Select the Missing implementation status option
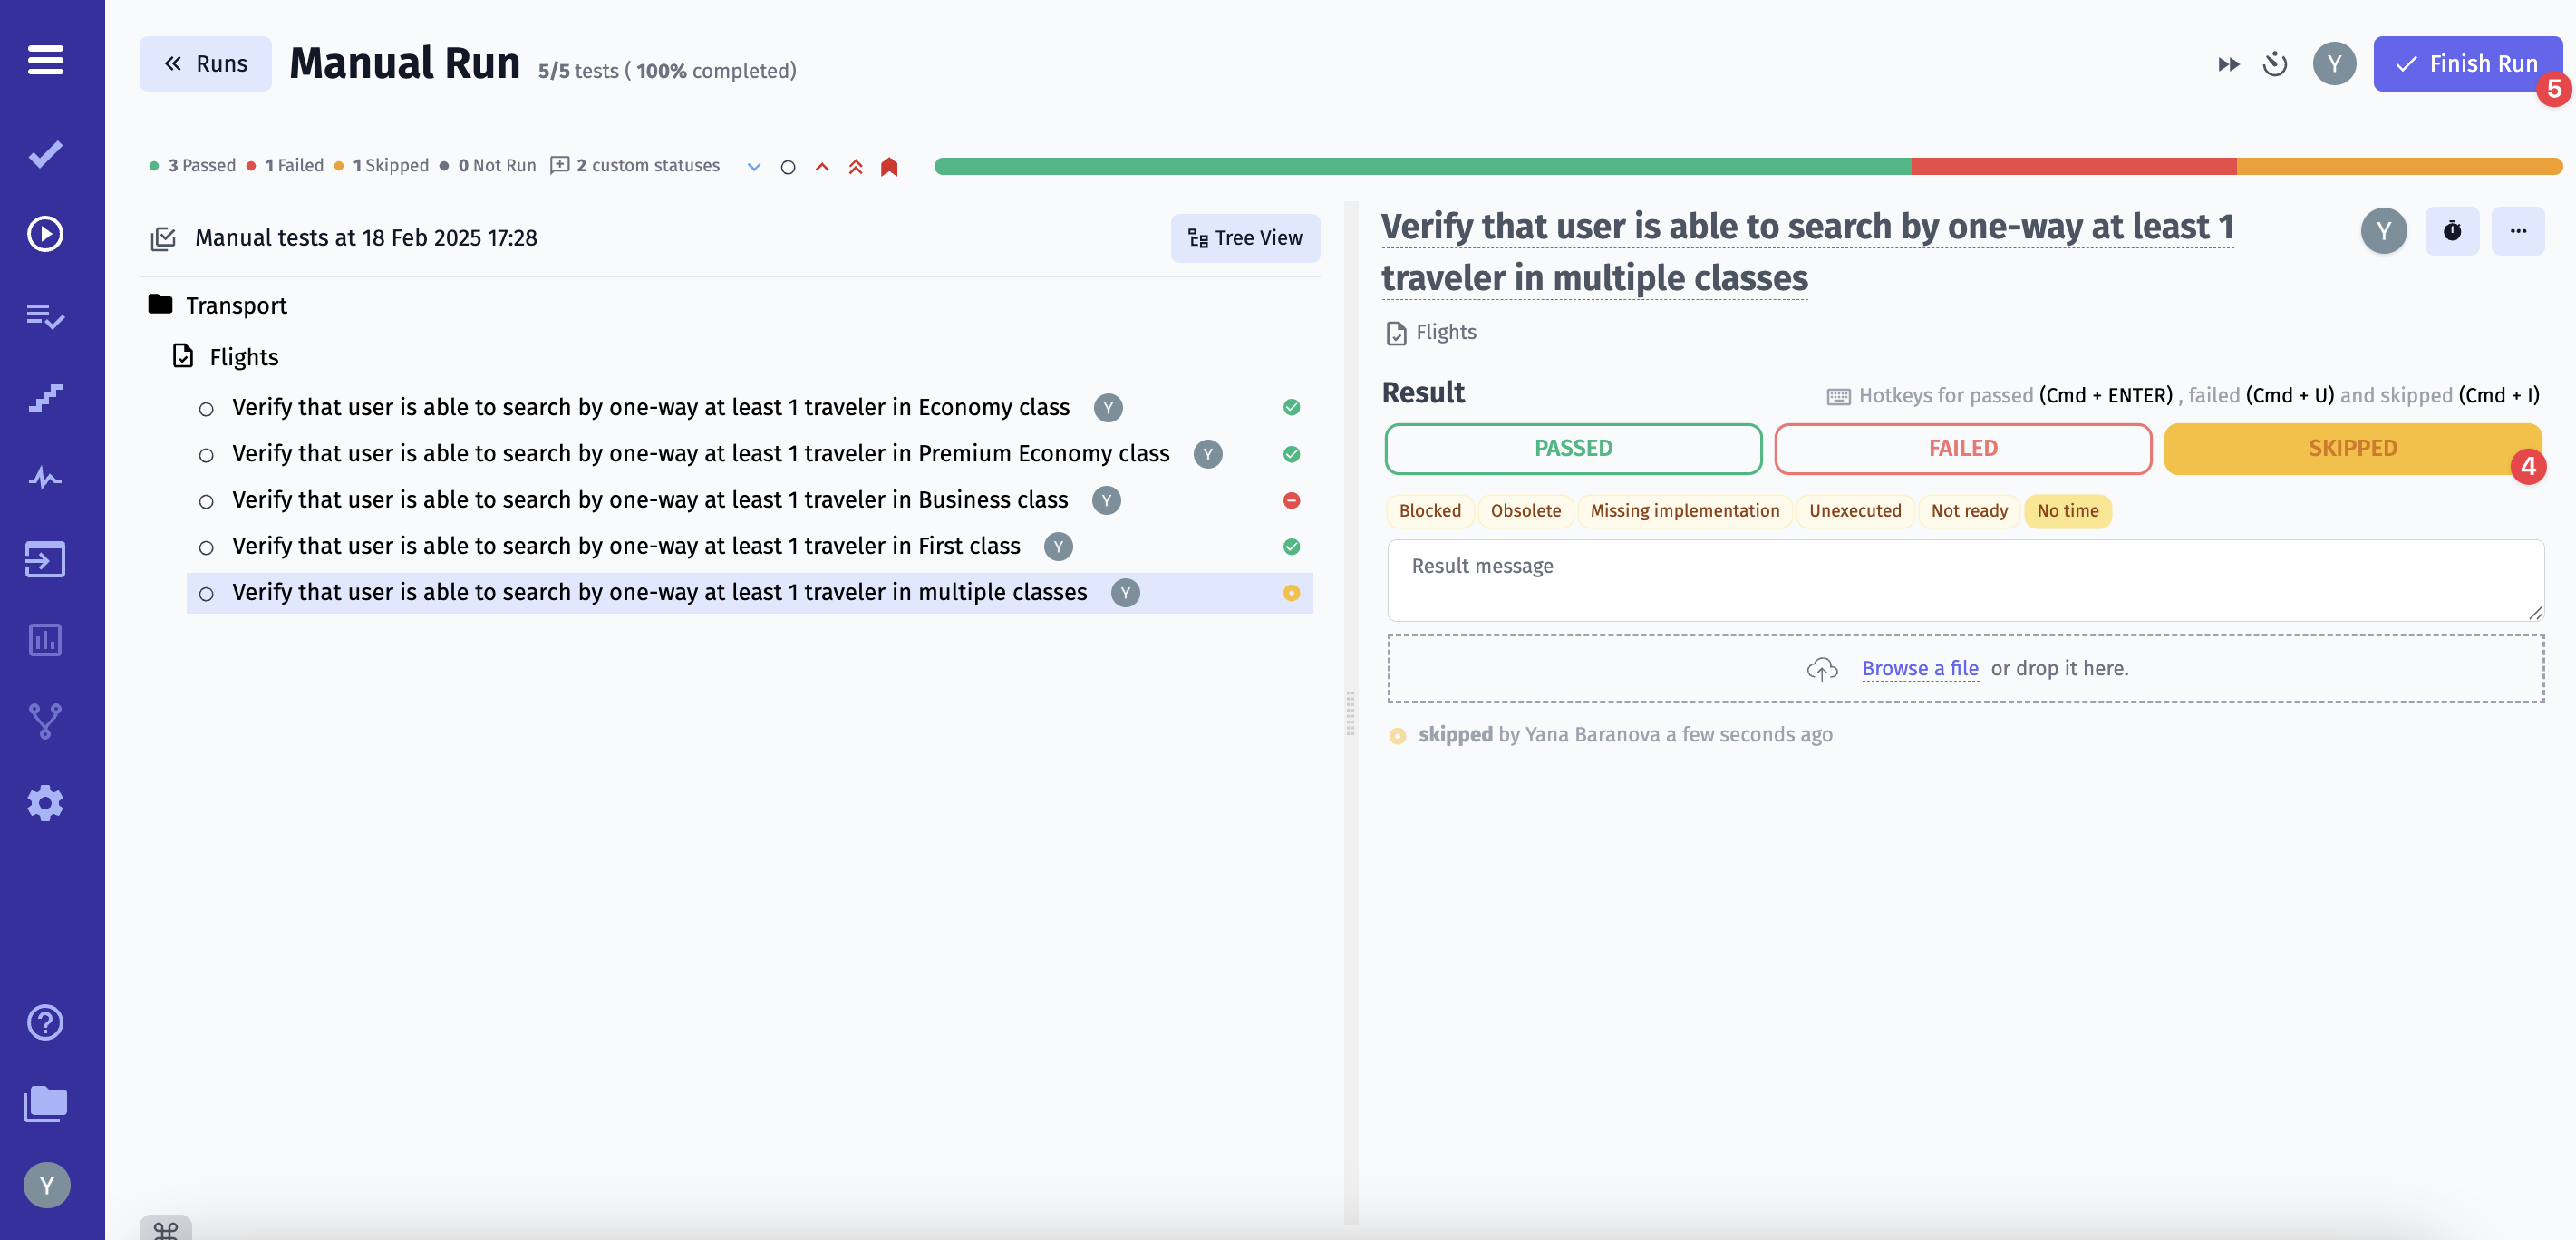The height and width of the screenshot is (1240, 2576). click(1684, 511)
